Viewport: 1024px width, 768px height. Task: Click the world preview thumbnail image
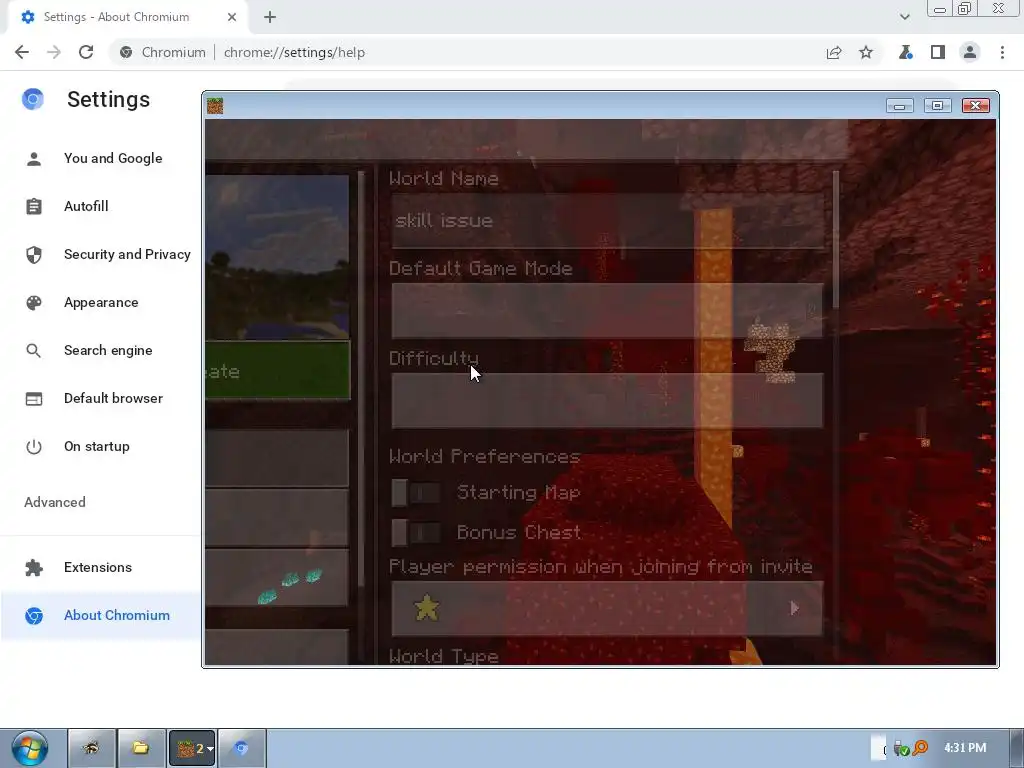[x=278, y=257]
